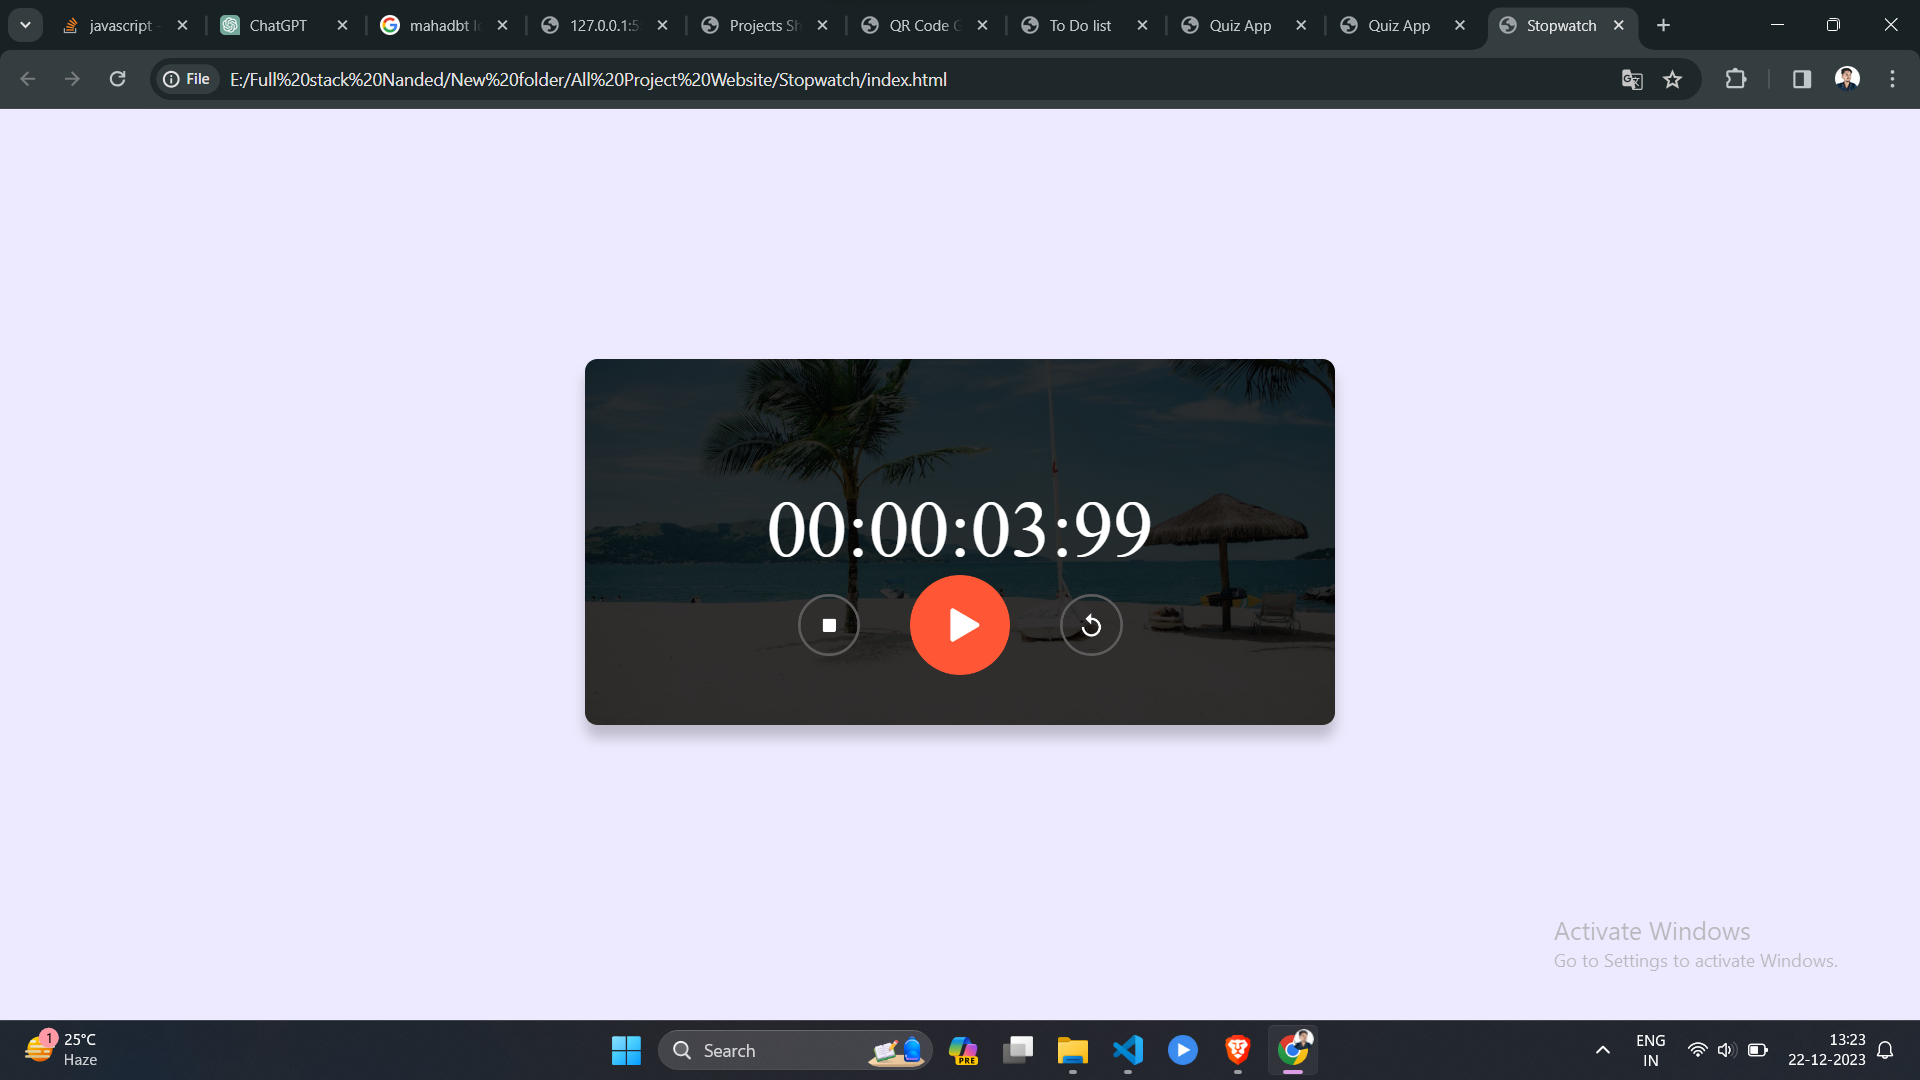Open the Google Translate icon in the address bar
1920x1080 pixels.
[1632, 79]
